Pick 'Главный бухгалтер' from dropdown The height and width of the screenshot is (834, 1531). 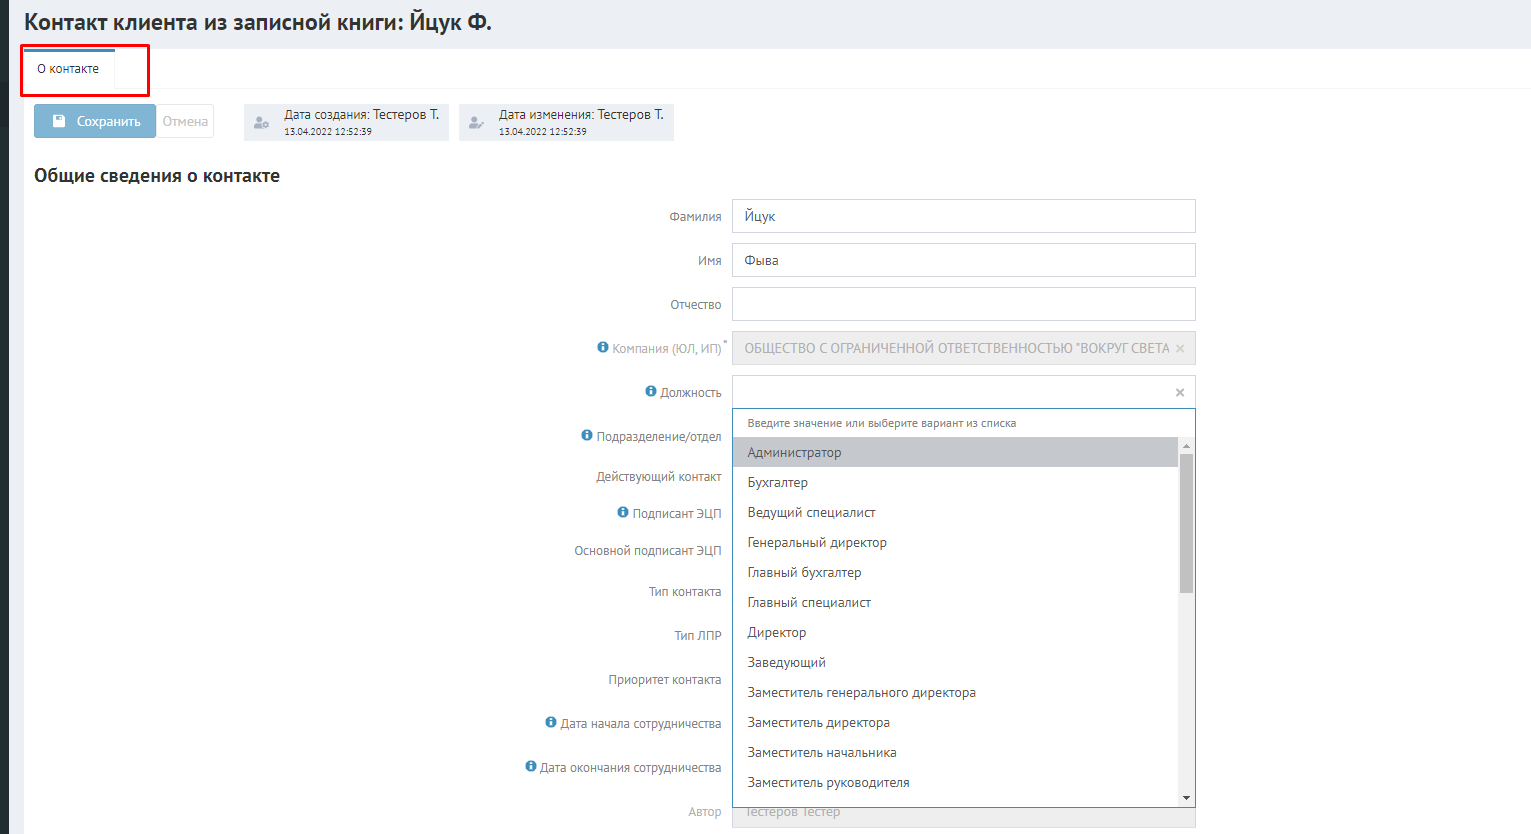coord(956,572)
